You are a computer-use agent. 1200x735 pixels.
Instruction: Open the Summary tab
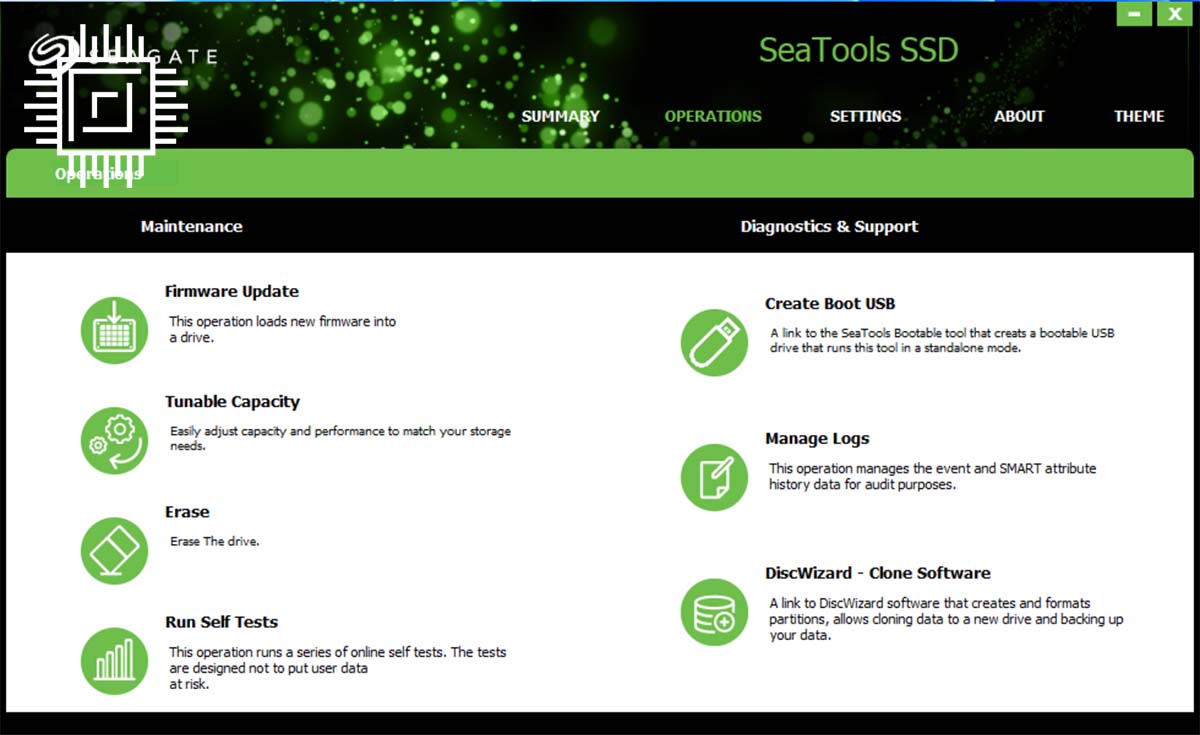tap(560, 116)
